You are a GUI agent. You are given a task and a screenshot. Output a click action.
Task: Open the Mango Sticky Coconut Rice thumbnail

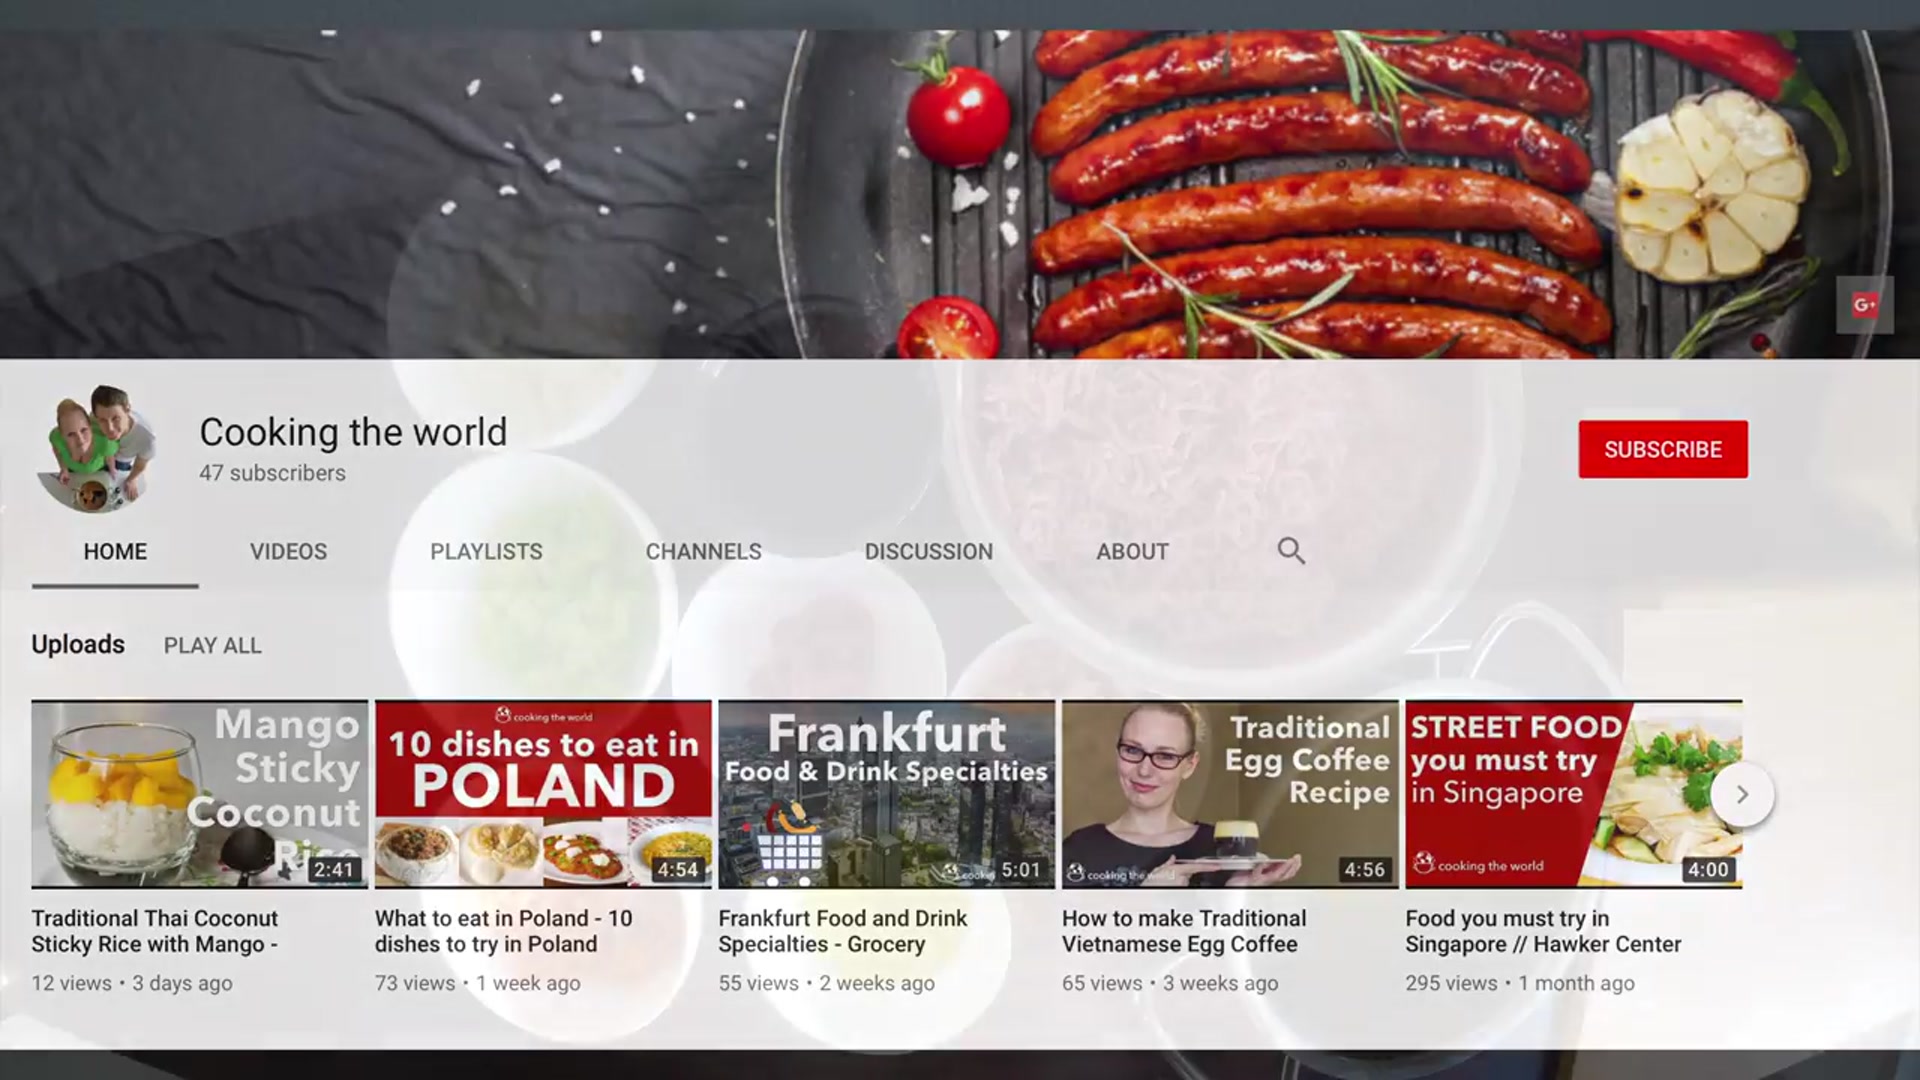(x=199, y=794)
